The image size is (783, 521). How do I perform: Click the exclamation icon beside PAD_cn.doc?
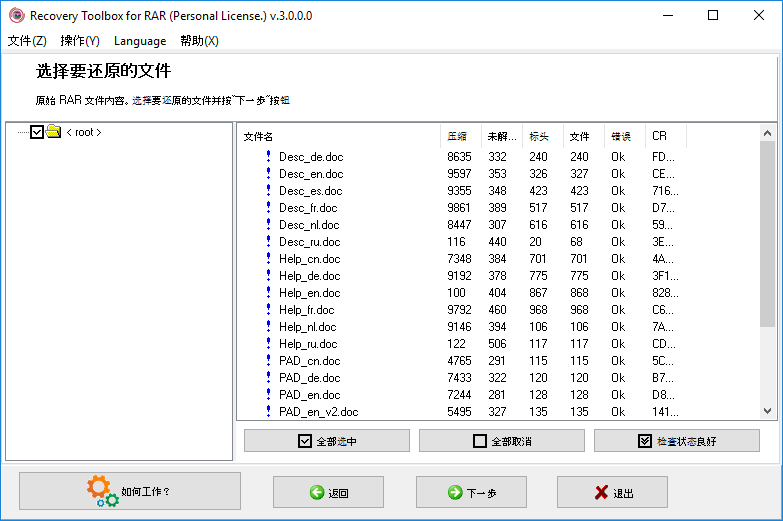point(268,360)
